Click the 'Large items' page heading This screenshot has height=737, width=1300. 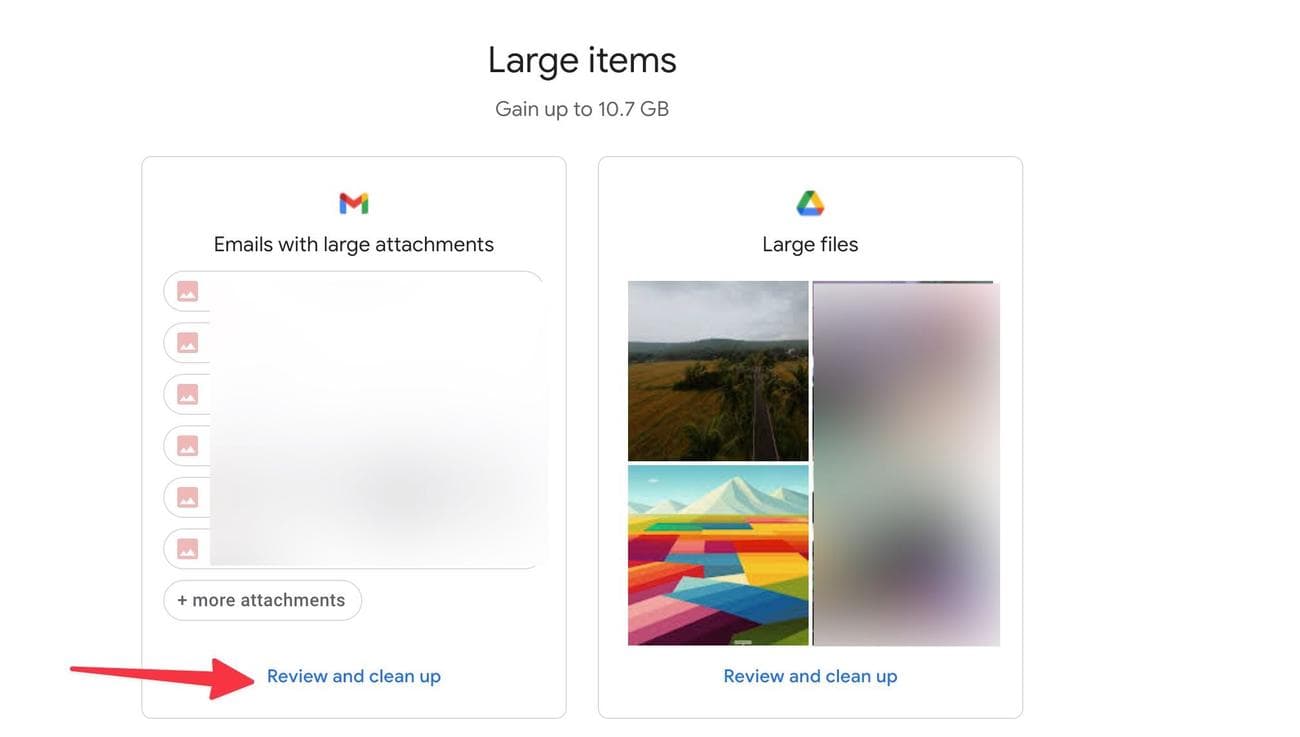[582, 61]
